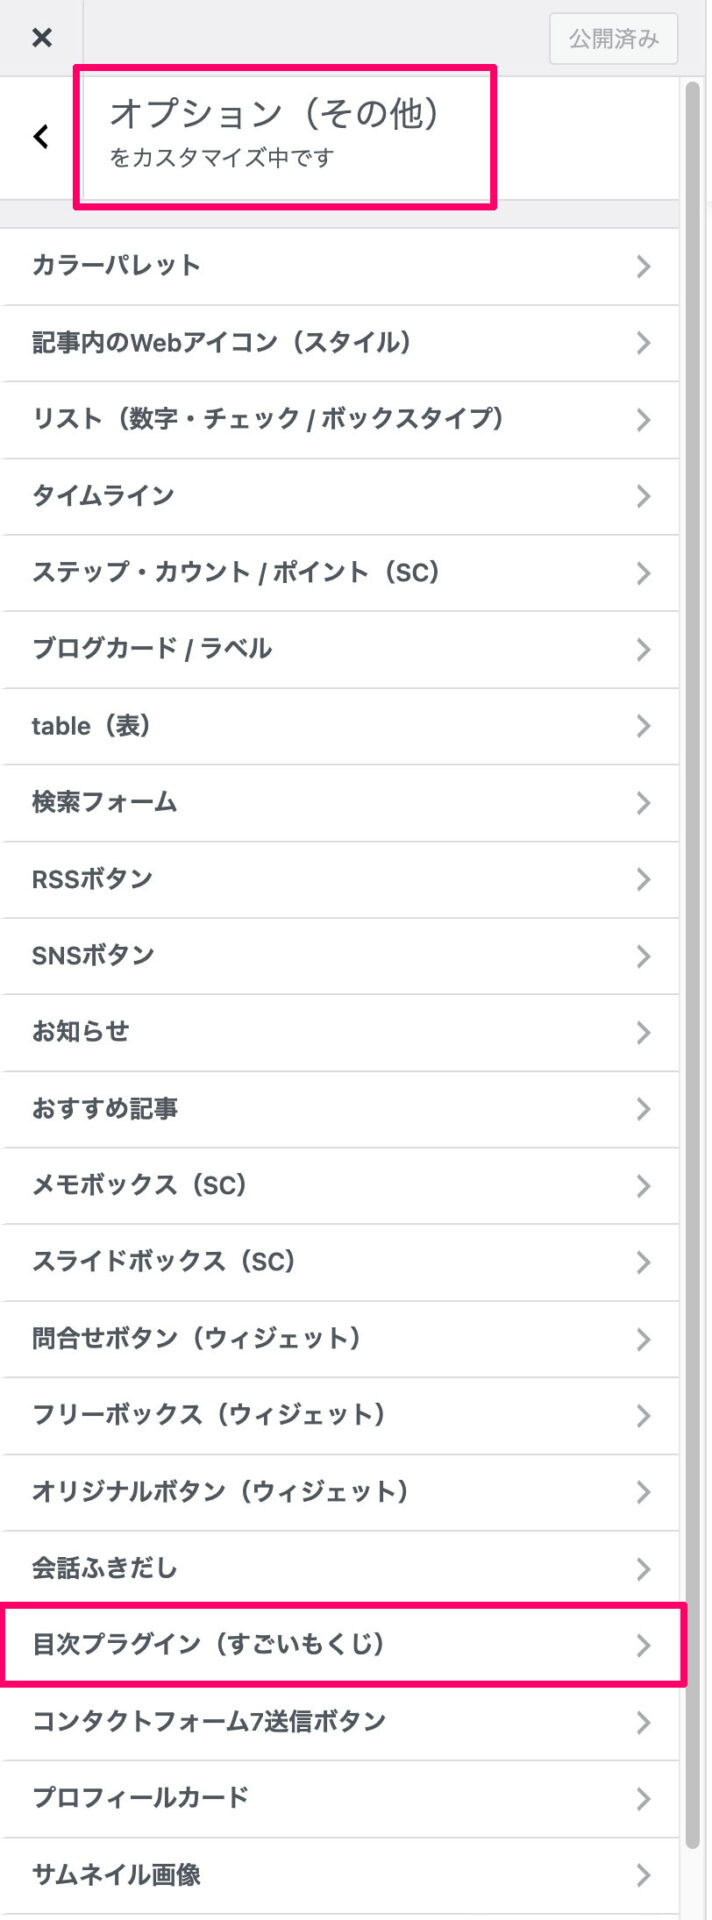This screenshot has width=712, height=1920.
Task: Click the chevron next to SNSボタン
Action: (644, 956)
